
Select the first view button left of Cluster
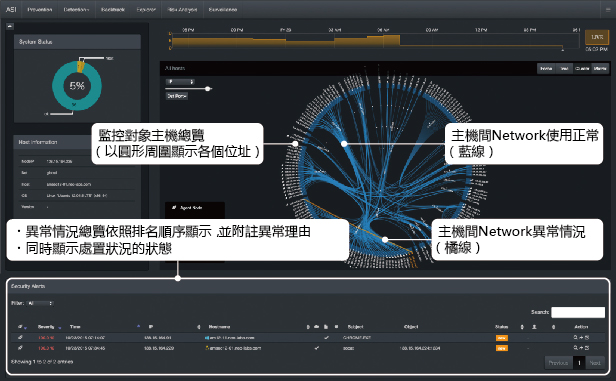546,68
